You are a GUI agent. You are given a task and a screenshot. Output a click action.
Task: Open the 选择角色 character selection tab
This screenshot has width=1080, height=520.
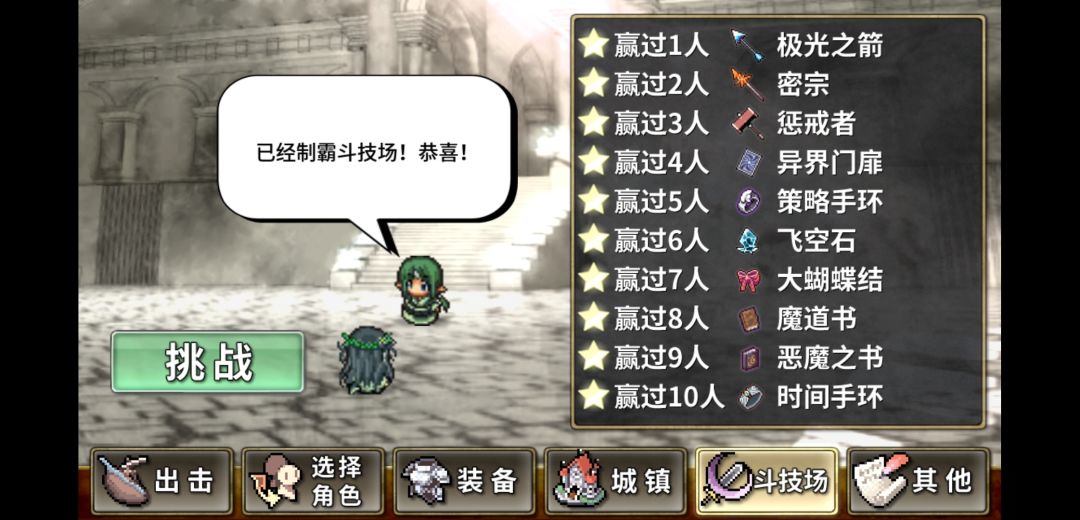[x=313, y=481]
